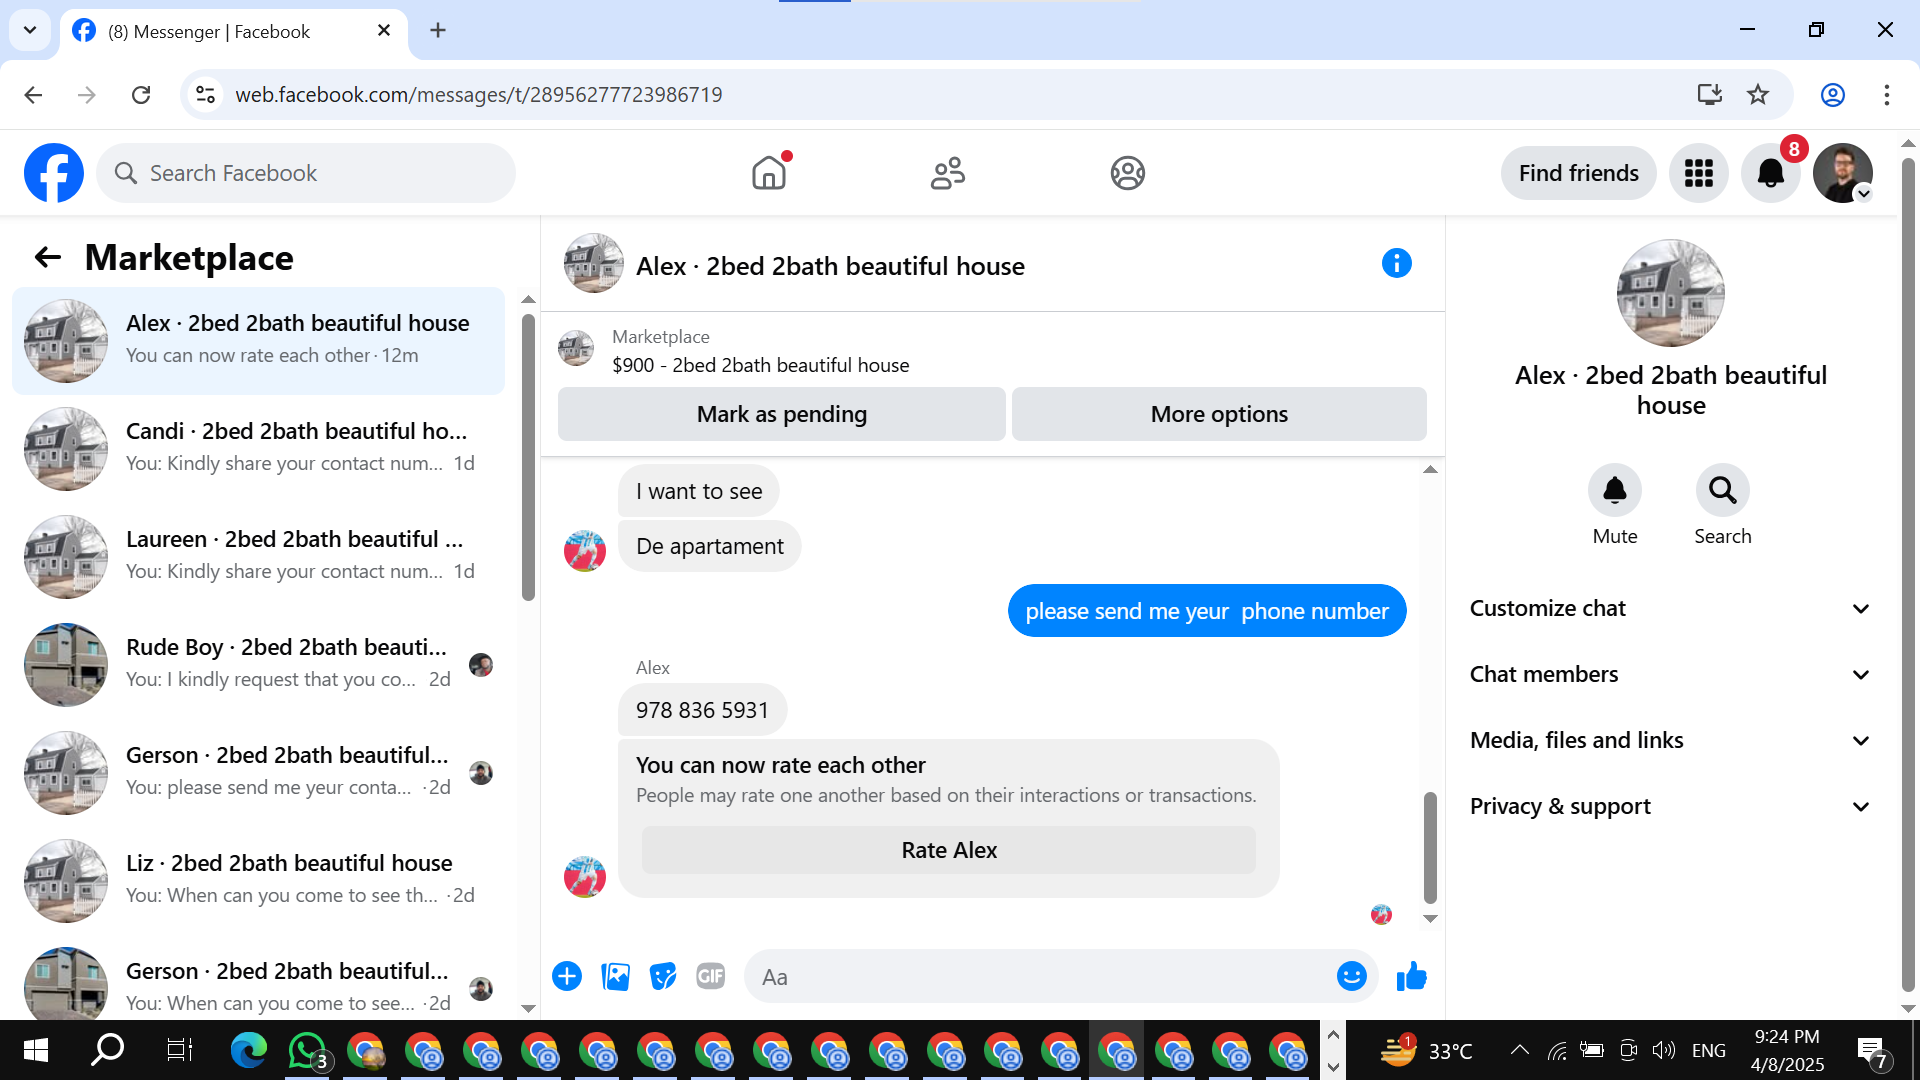The image size is (1920, 1080).
Task: Click the message text input field
Action: tap(1040, 977)
